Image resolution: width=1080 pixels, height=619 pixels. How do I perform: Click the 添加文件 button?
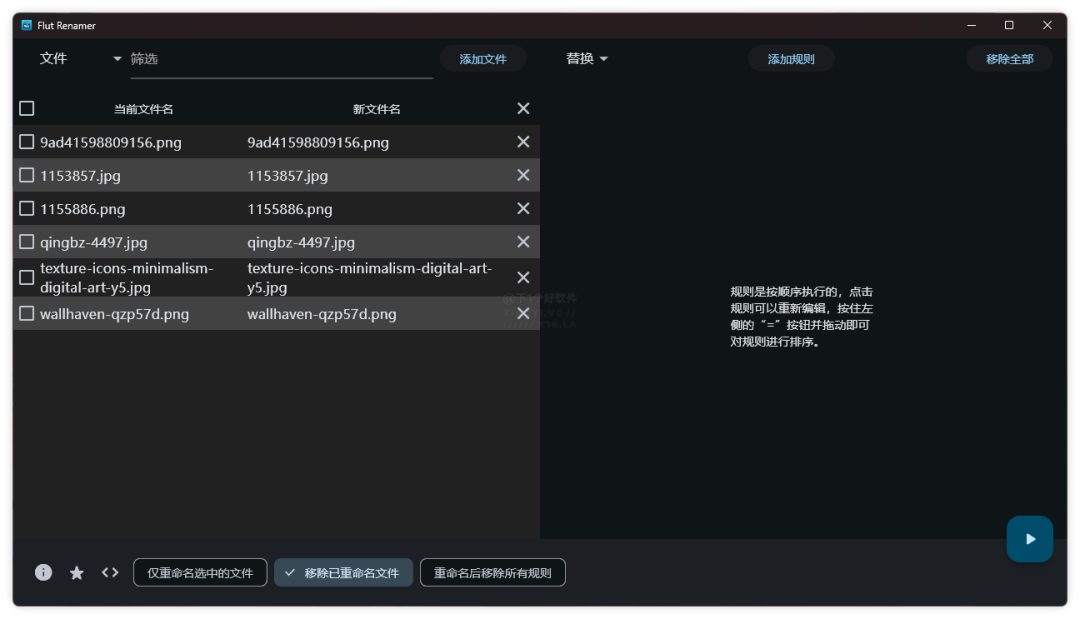[x=483, y=58]
